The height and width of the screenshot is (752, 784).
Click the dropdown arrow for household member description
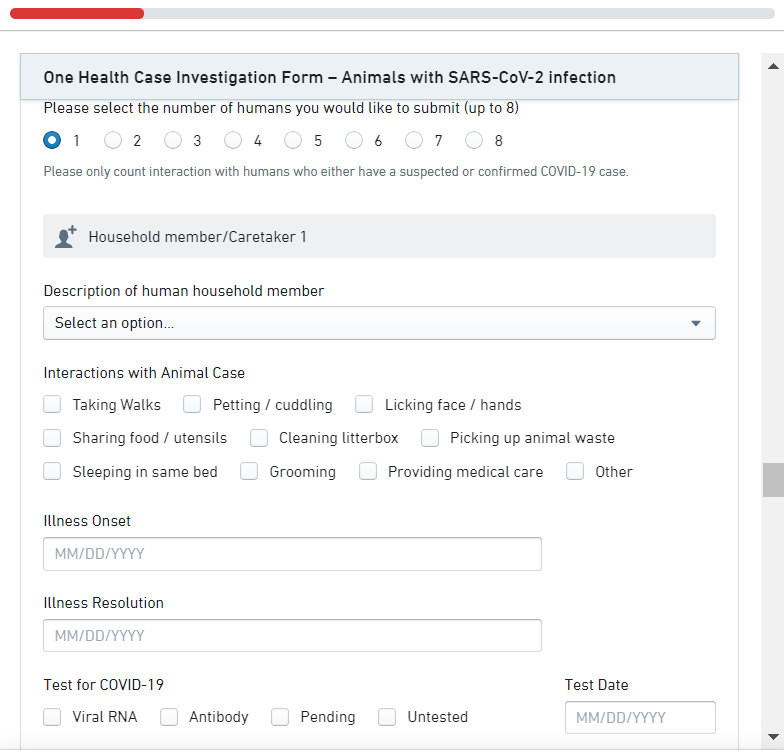[x=696, y=323]
